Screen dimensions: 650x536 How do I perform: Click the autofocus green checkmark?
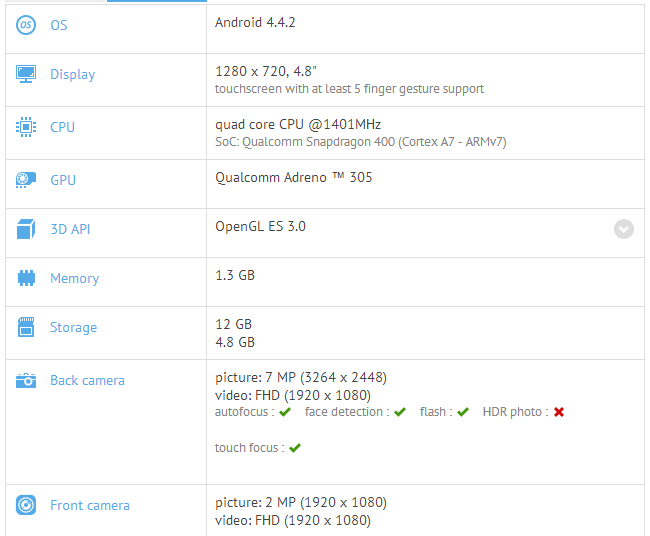(285, 412)
